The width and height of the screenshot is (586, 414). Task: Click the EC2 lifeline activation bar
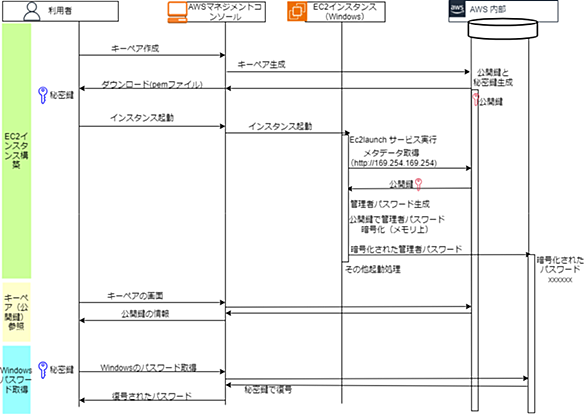click(345, 198)
